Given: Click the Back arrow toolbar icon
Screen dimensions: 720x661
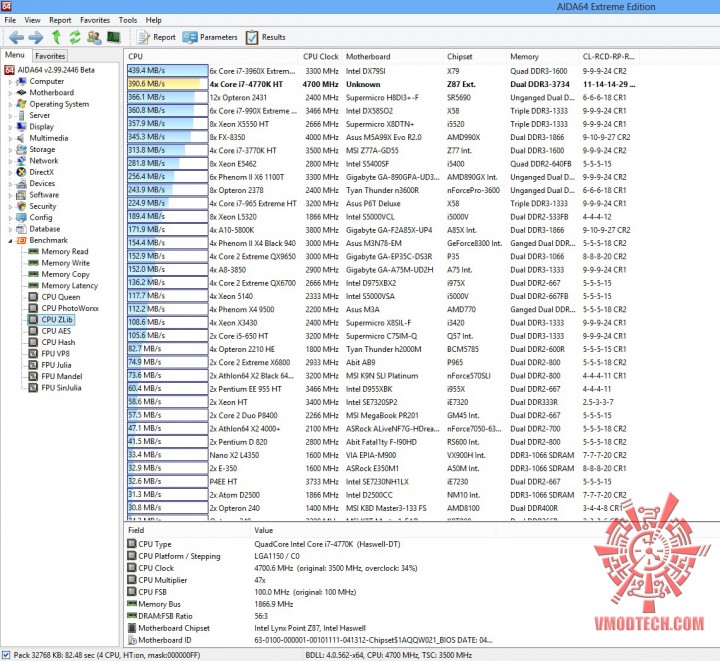Looking at the screenshot, I should pos(16,37).
